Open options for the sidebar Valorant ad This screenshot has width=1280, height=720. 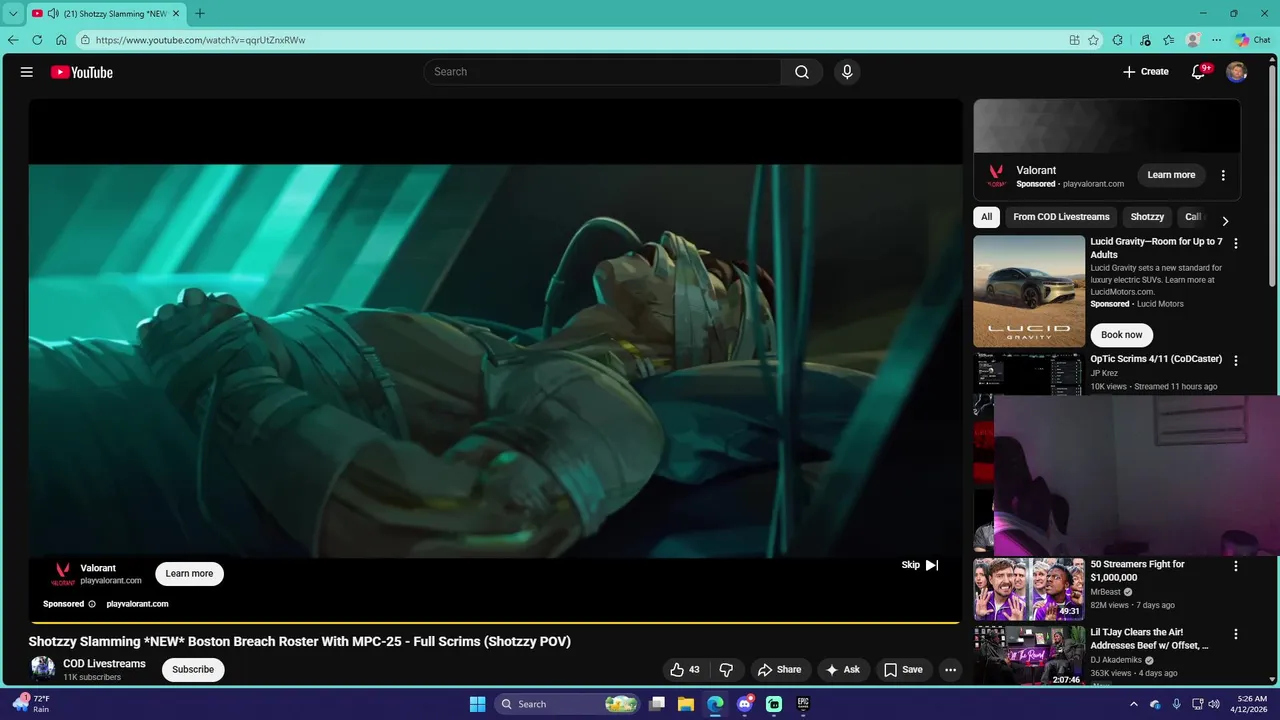pyautogui.click(x=1223, y=175)
